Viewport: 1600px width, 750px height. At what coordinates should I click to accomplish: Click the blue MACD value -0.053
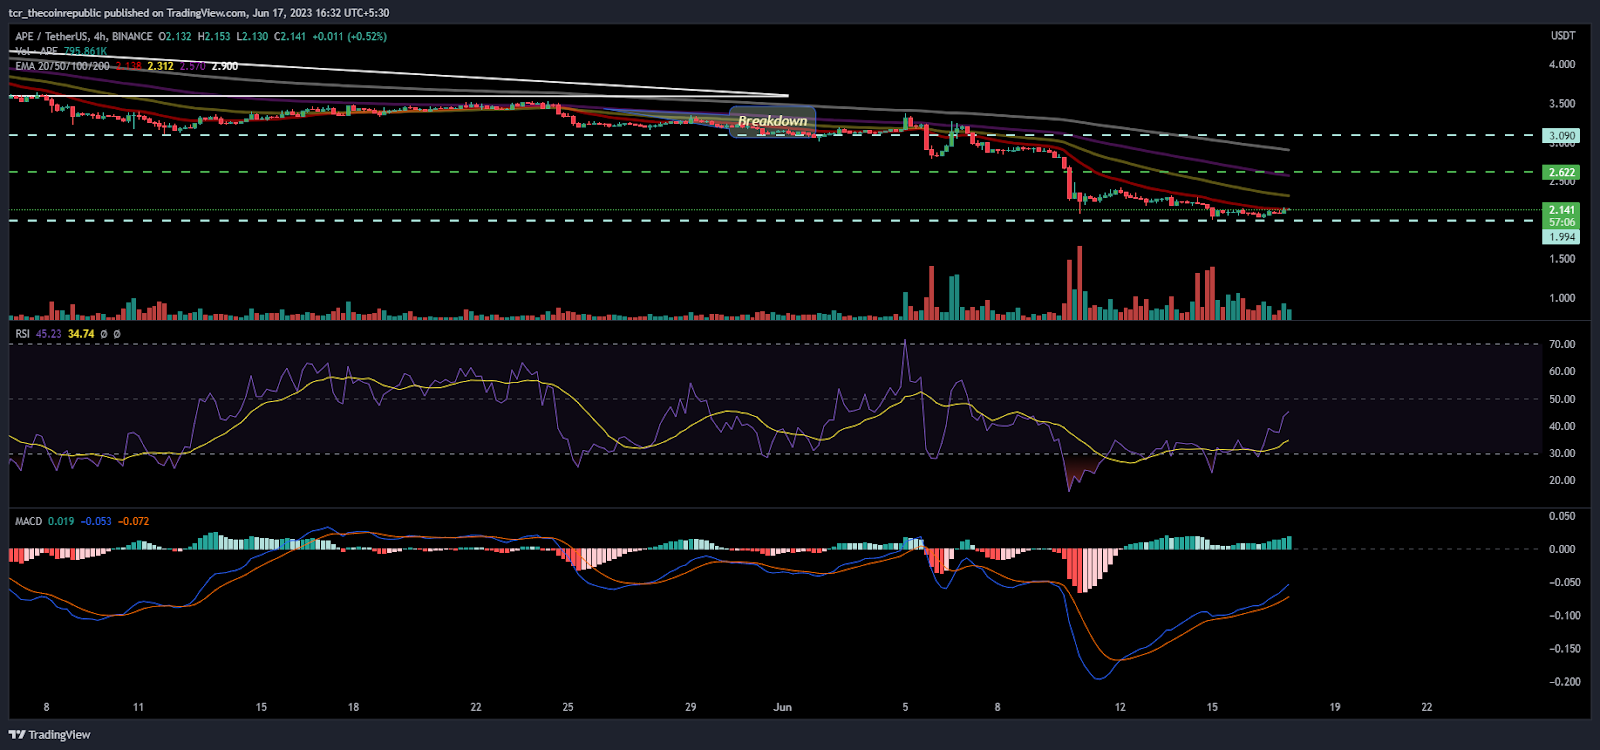(96, 521)
